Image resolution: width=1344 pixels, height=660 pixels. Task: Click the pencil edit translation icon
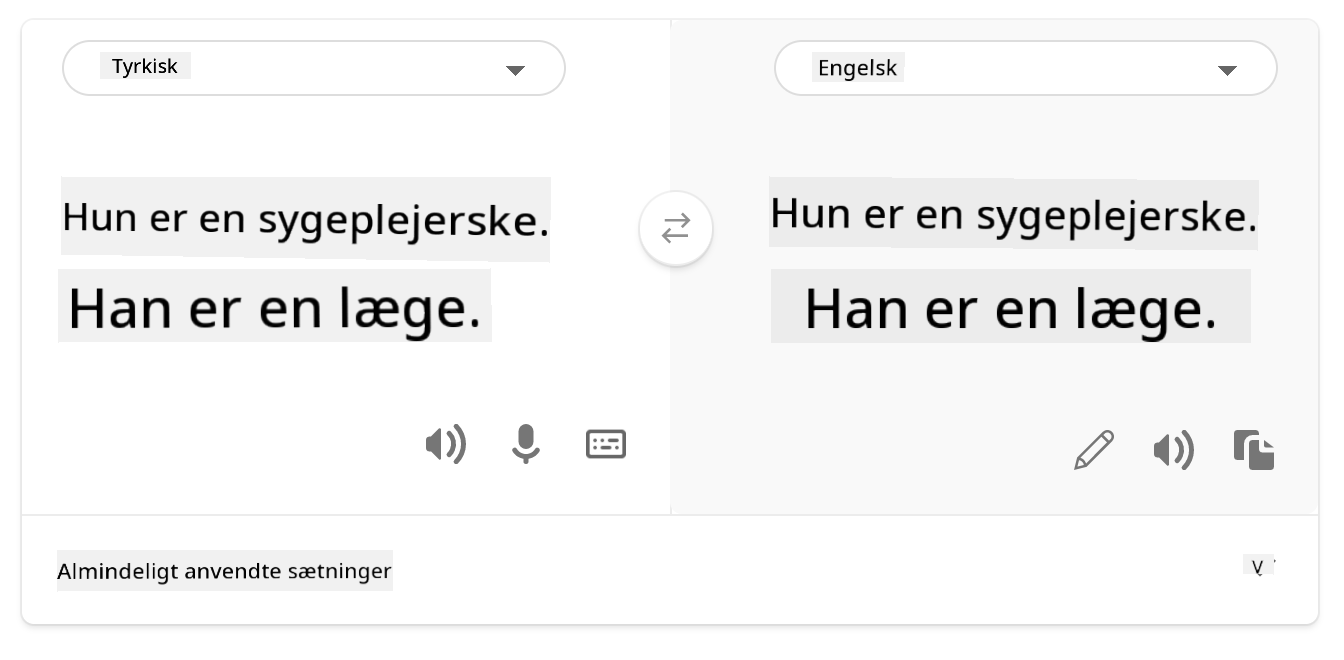(x=1094, y=450)
